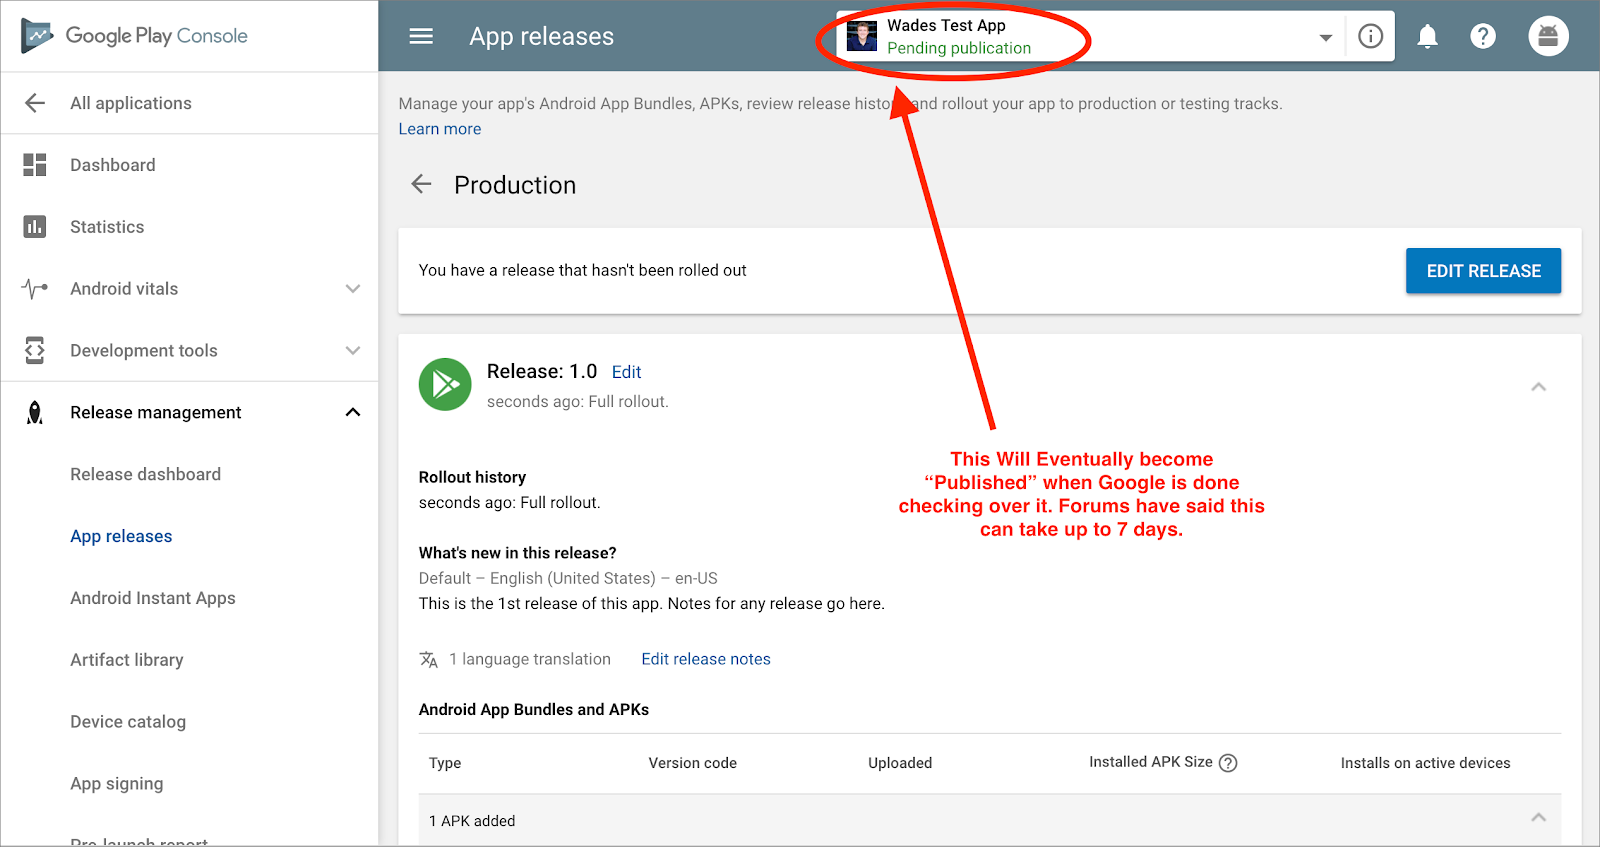Click the info icon in the header
The image size is (1600, 847).
[1371, 36]
